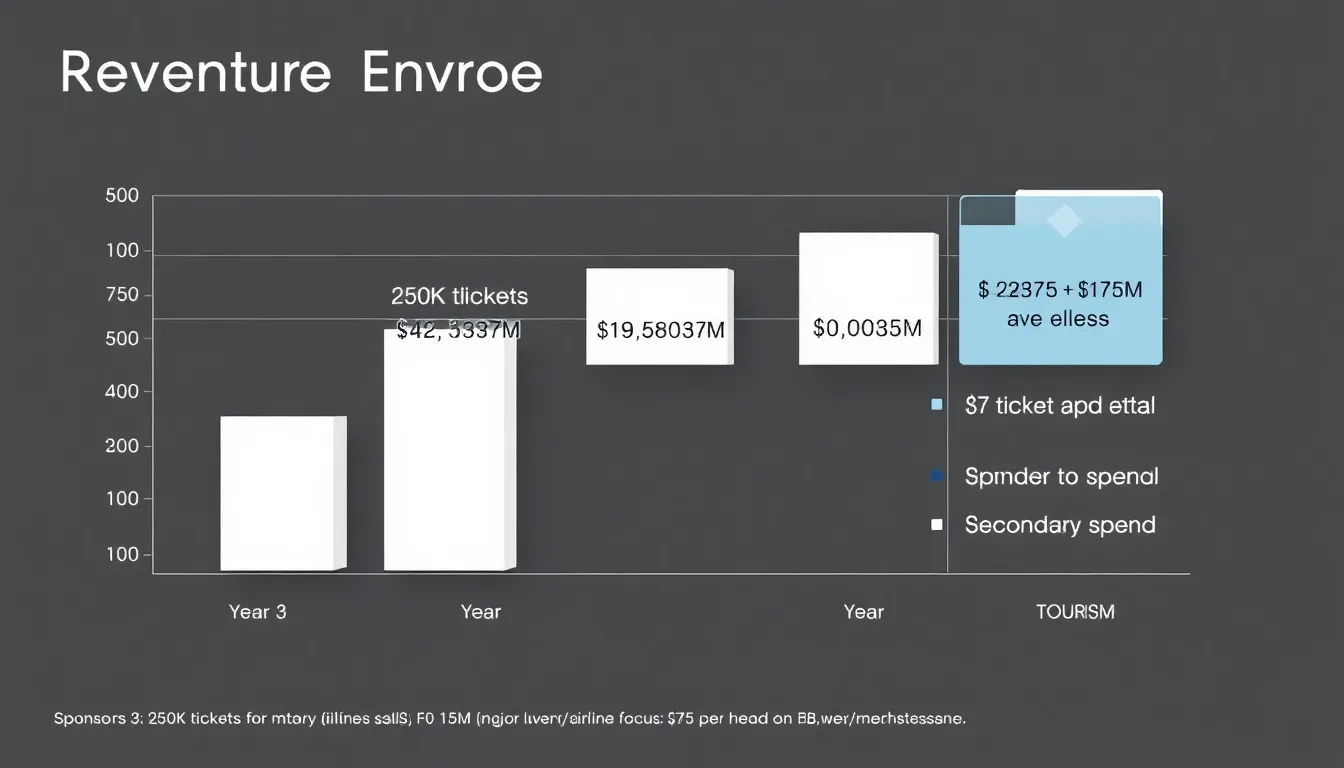Select the "TOURISM" category tab
Screen dimensions: 1344x768
pyautogui.click(x=1075, y=611)
